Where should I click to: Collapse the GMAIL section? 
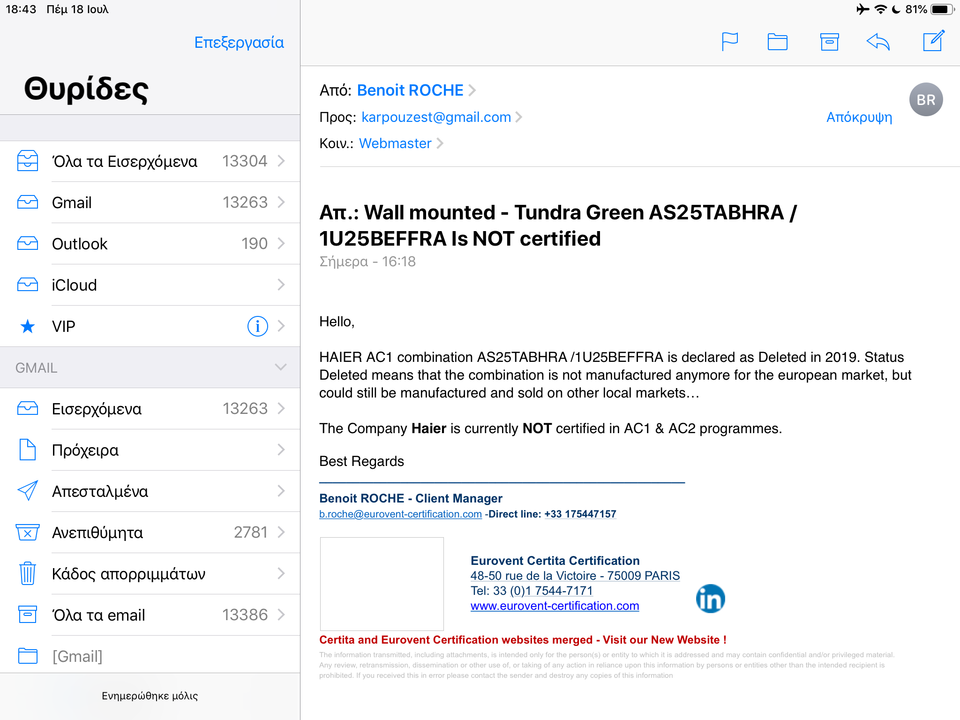(x=280, y=367)
